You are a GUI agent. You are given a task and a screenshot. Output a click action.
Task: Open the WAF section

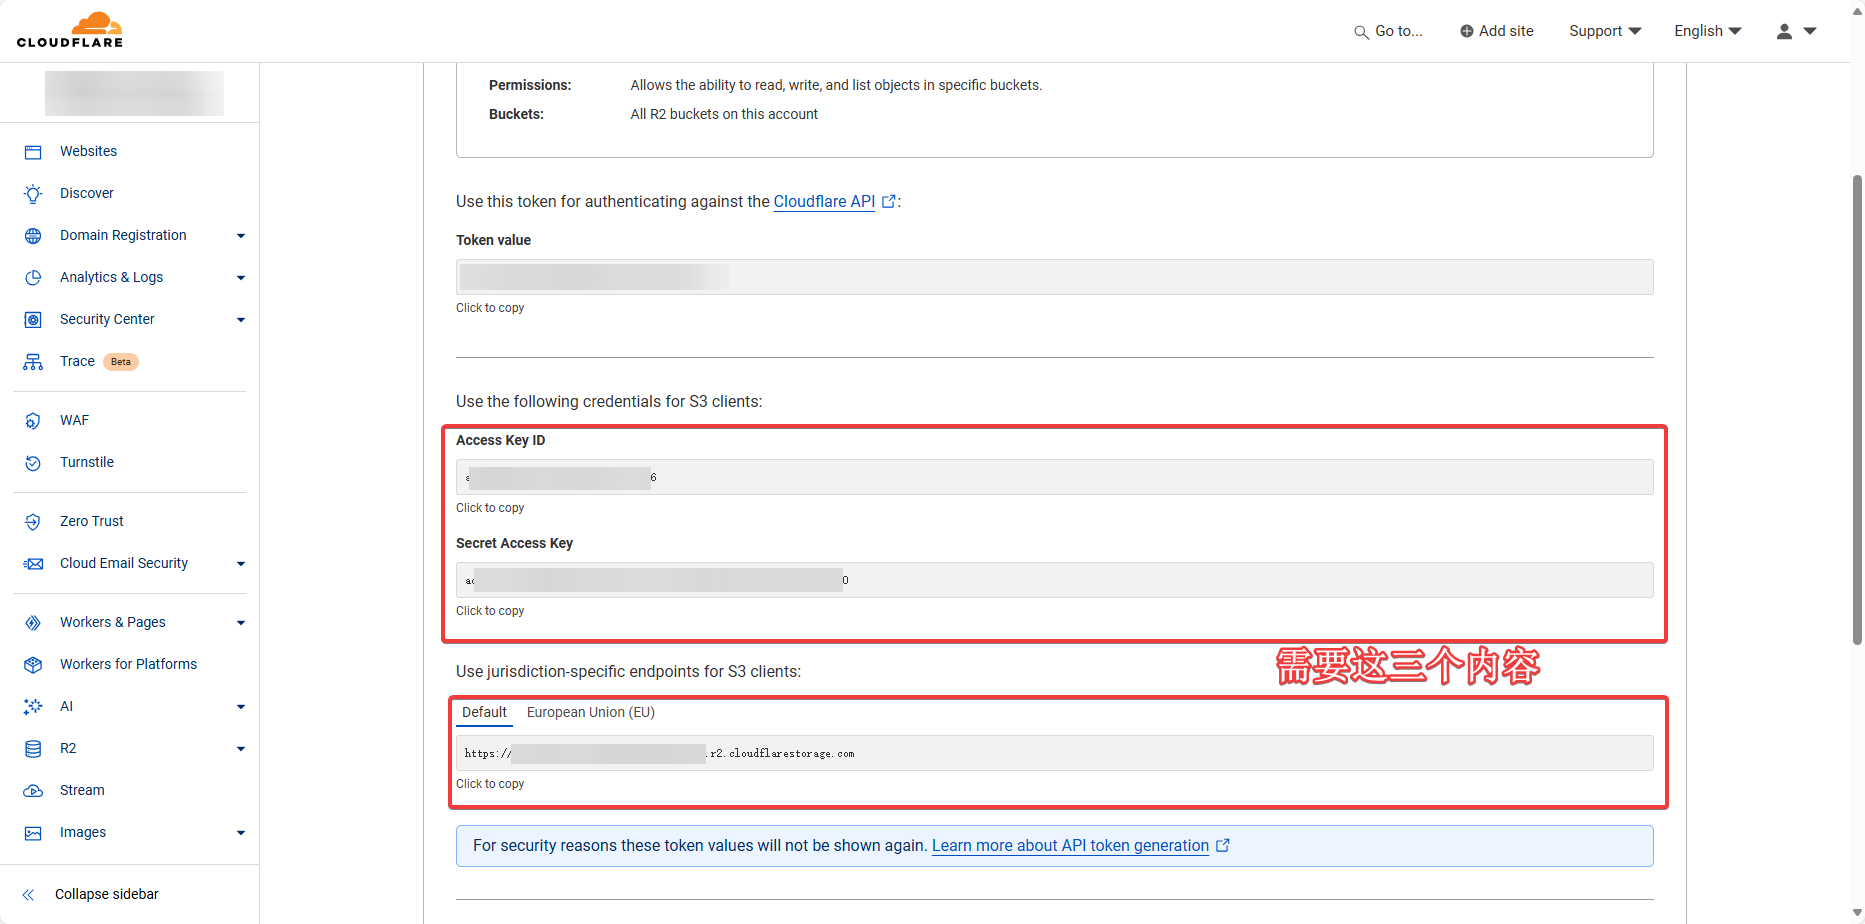click(x=74, y=420)
